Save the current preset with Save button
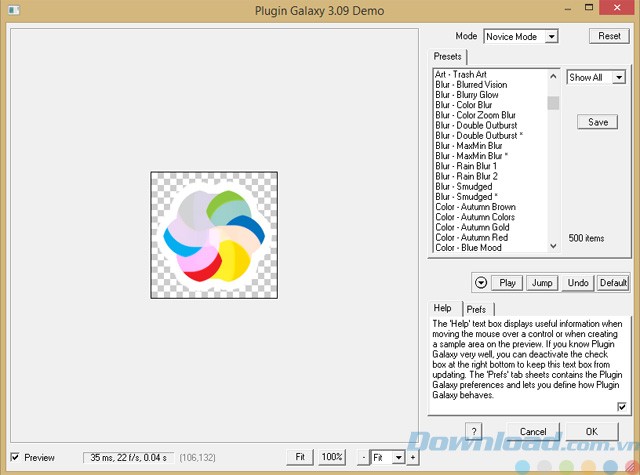 [x=597, y=122]
